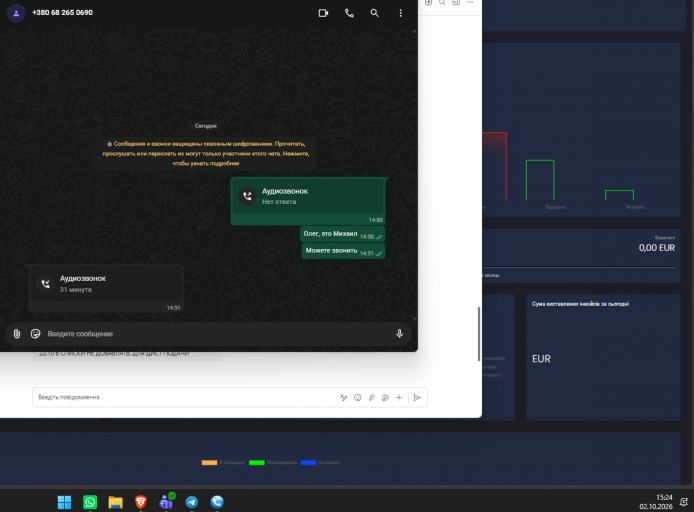Screen dimensions: 694x512
Task: Click the missed 'Нет ответа' audio call bubble
Action: [x=308, y=201]
